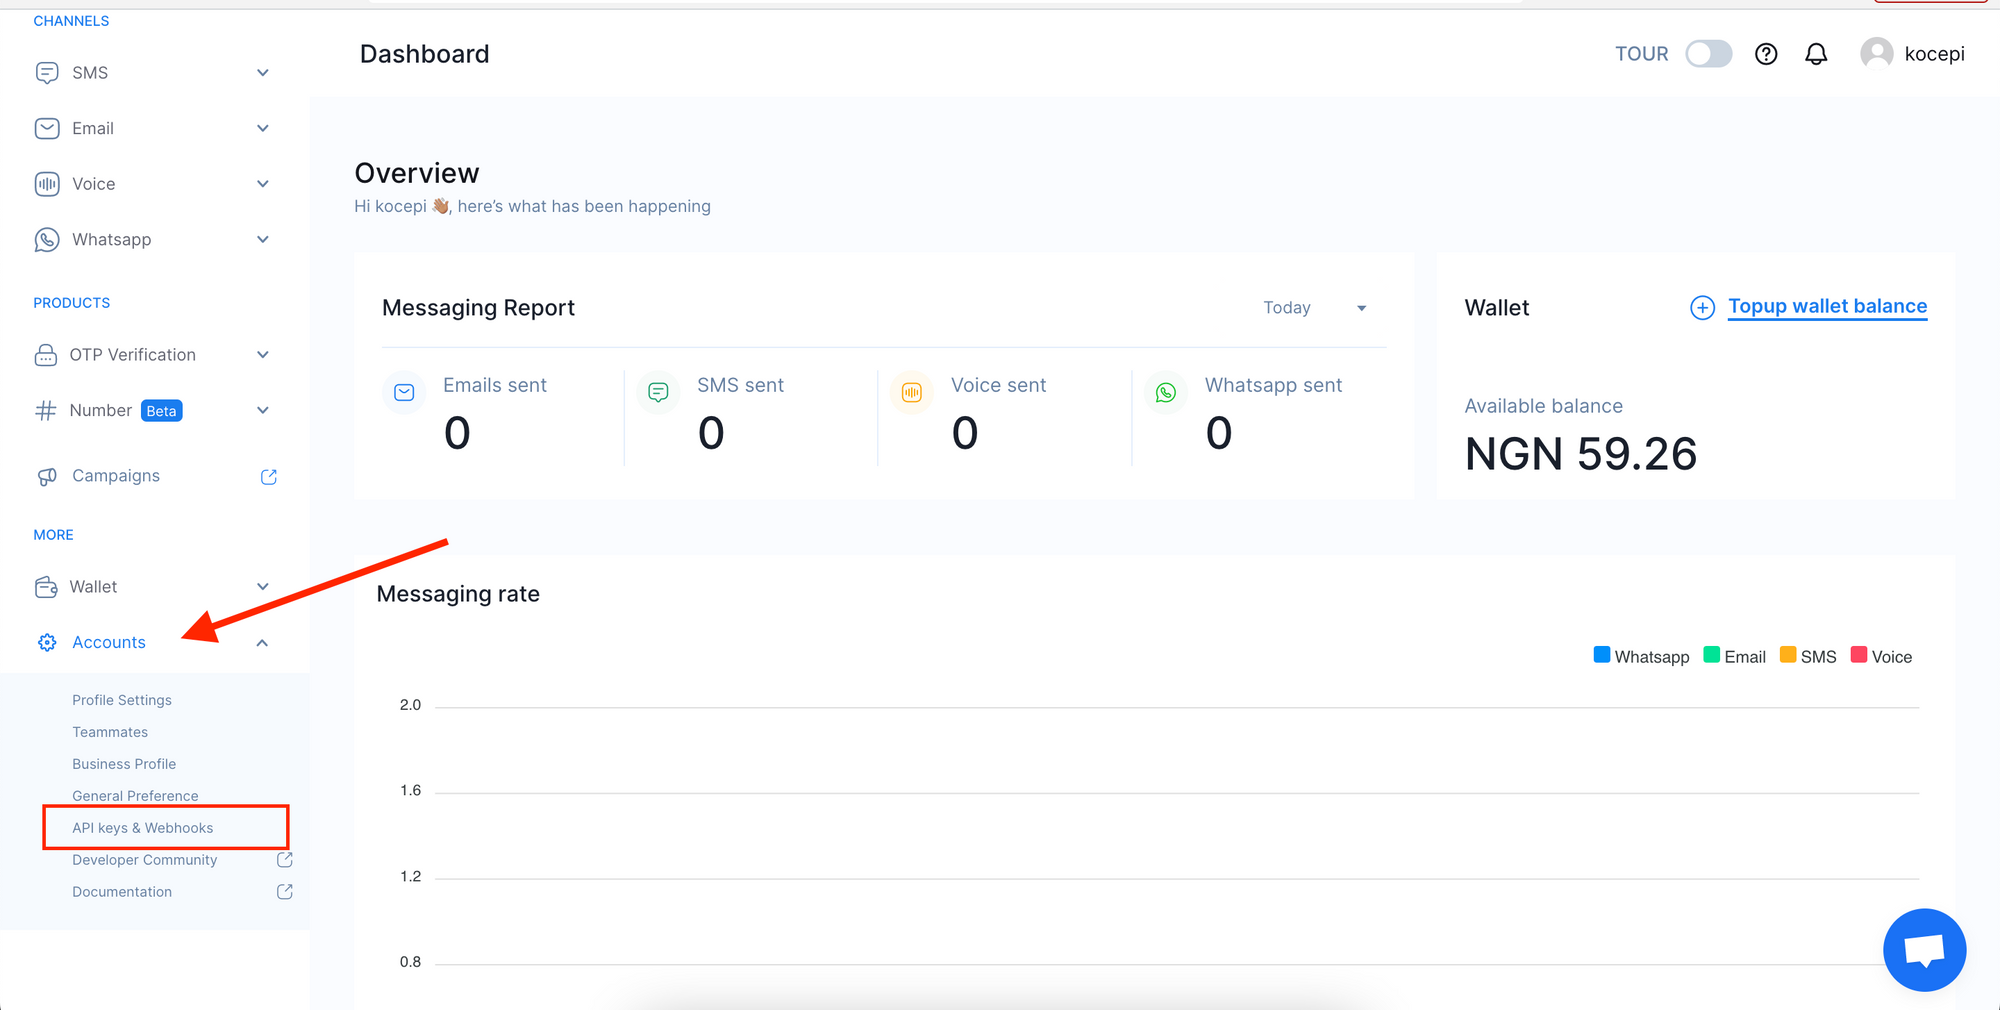The height and width of the screenshot is (1010, 2000).
Task: Open the Today date range dropdown
Action: pos(1315,308)
